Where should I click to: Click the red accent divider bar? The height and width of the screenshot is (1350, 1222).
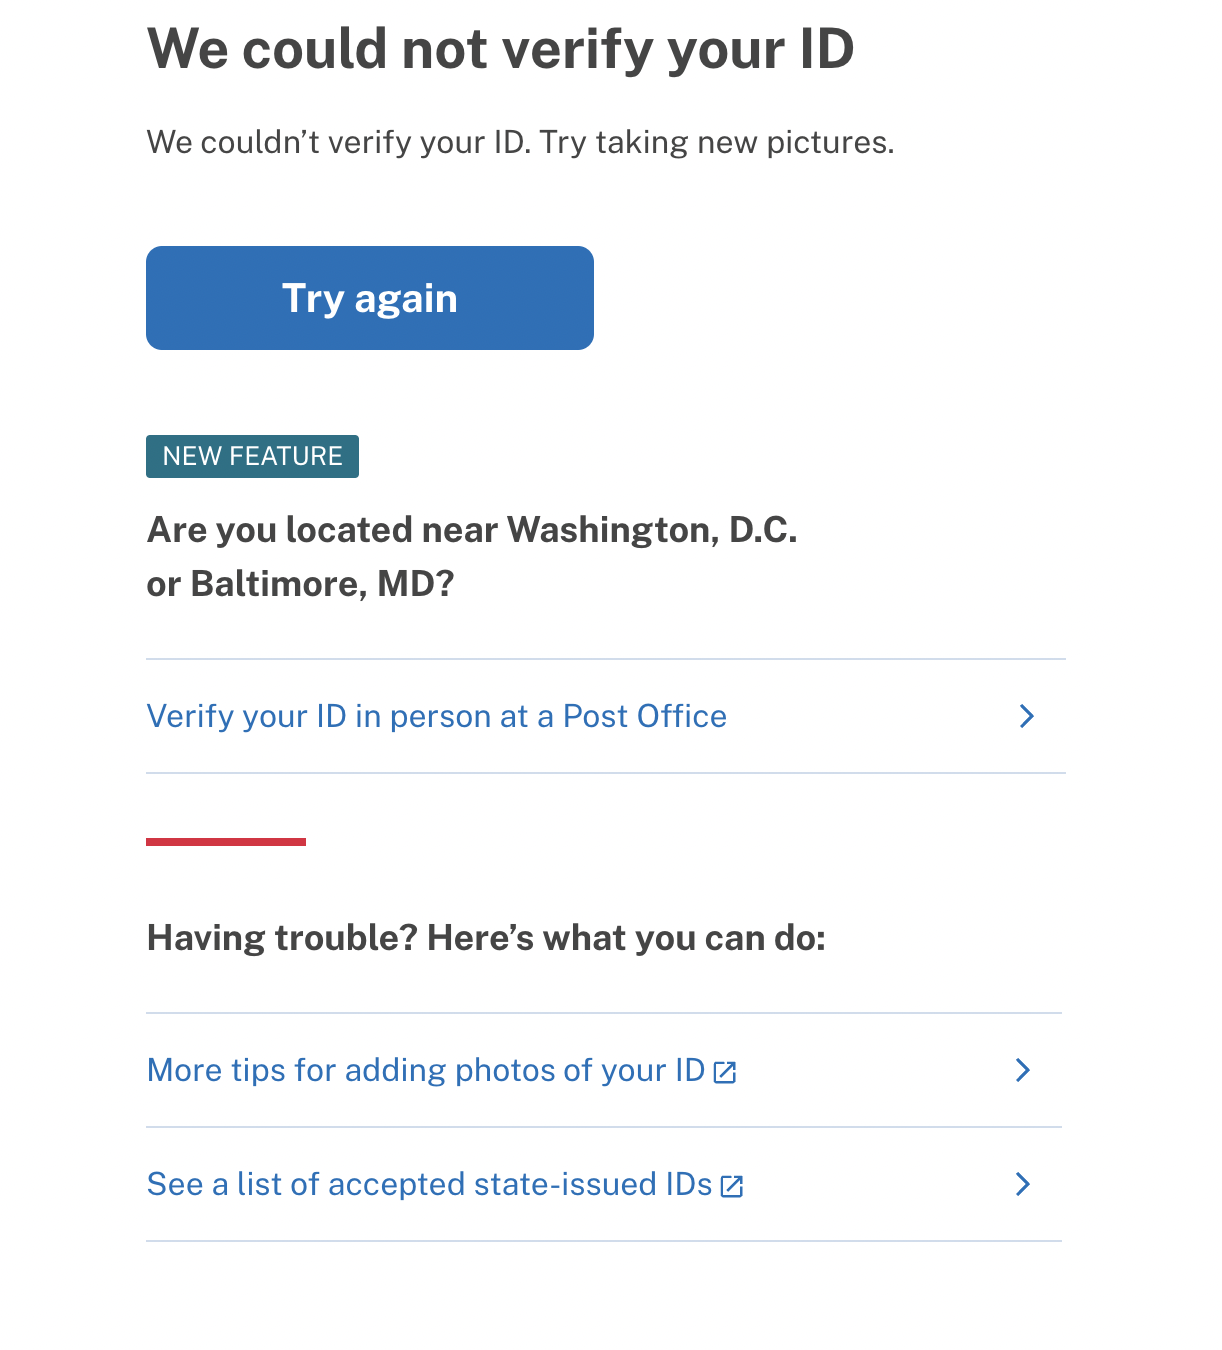226,842
